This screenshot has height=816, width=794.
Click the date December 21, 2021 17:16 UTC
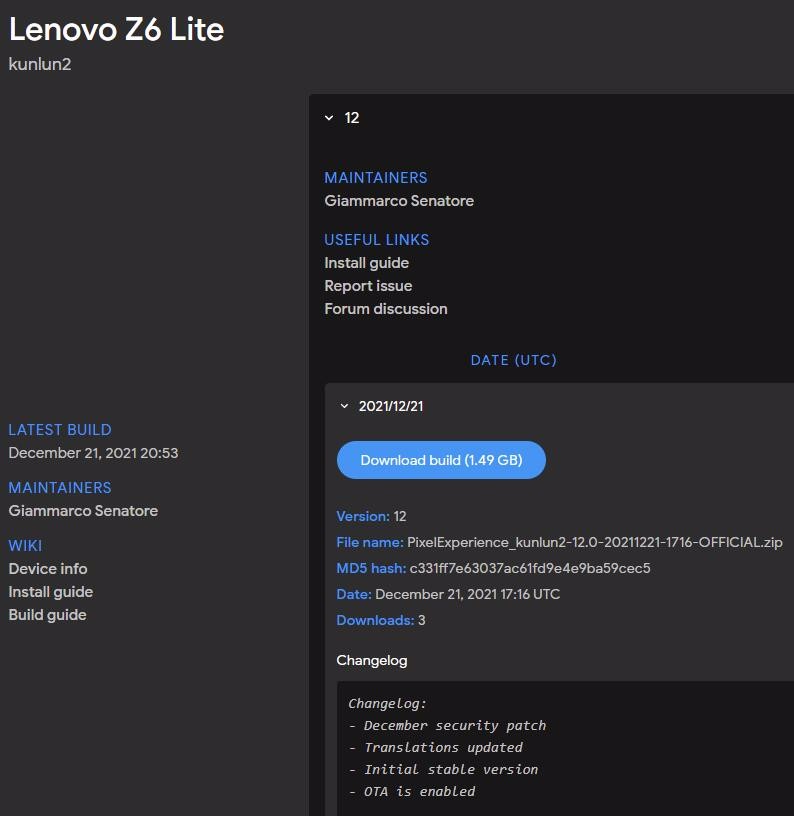[x=467, y=594]
